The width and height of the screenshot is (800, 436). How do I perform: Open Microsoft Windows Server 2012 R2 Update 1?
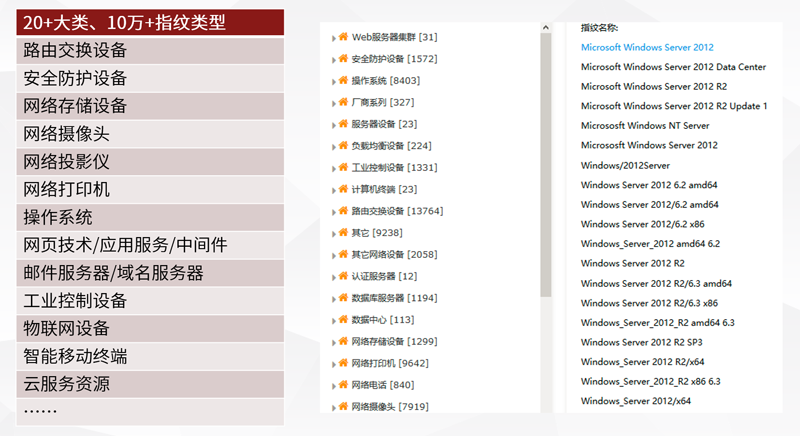[673, 106]
